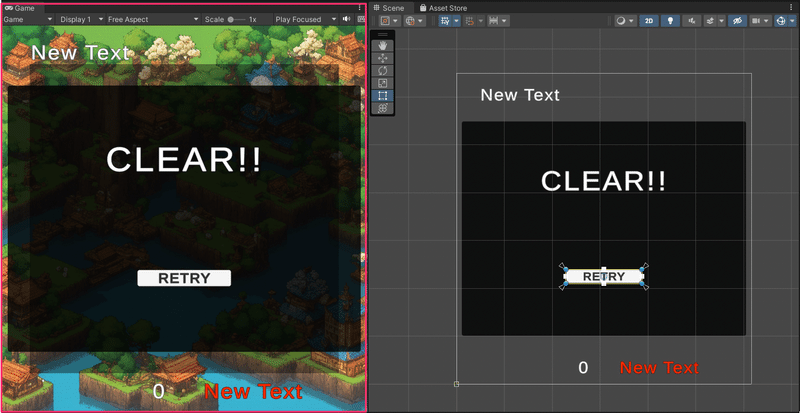Click the RETRY button in Game view
Viewport: 800px width, 413px height.
(x=184, y=278)
